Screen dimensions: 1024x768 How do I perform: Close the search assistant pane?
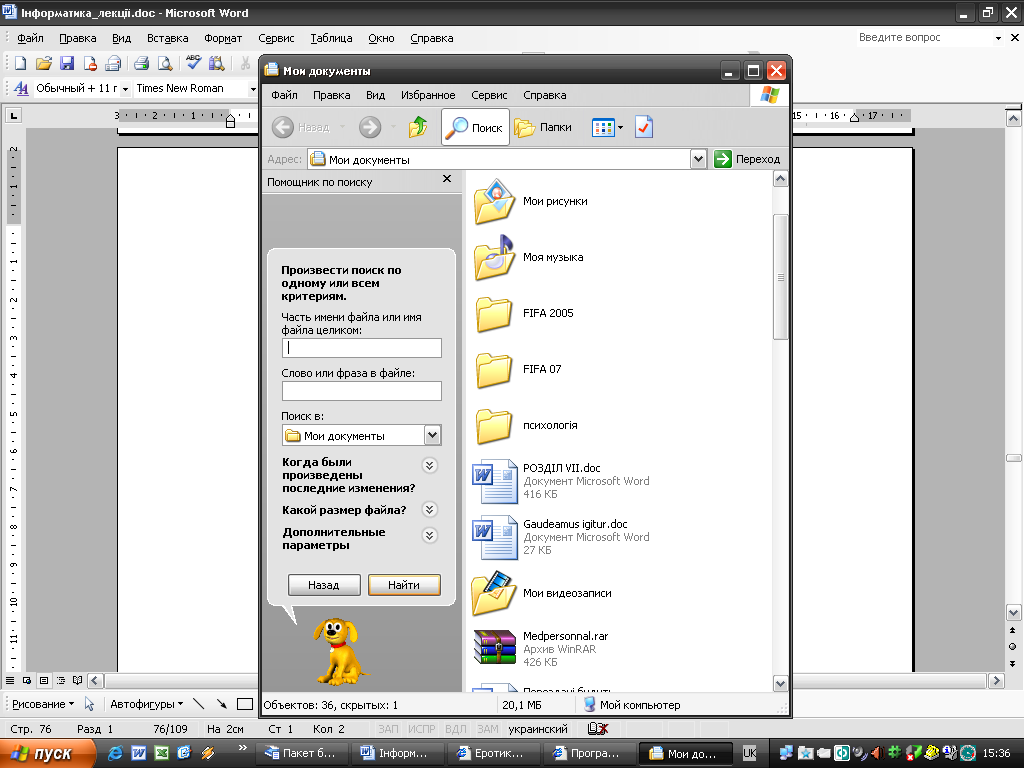coord(447,179)
